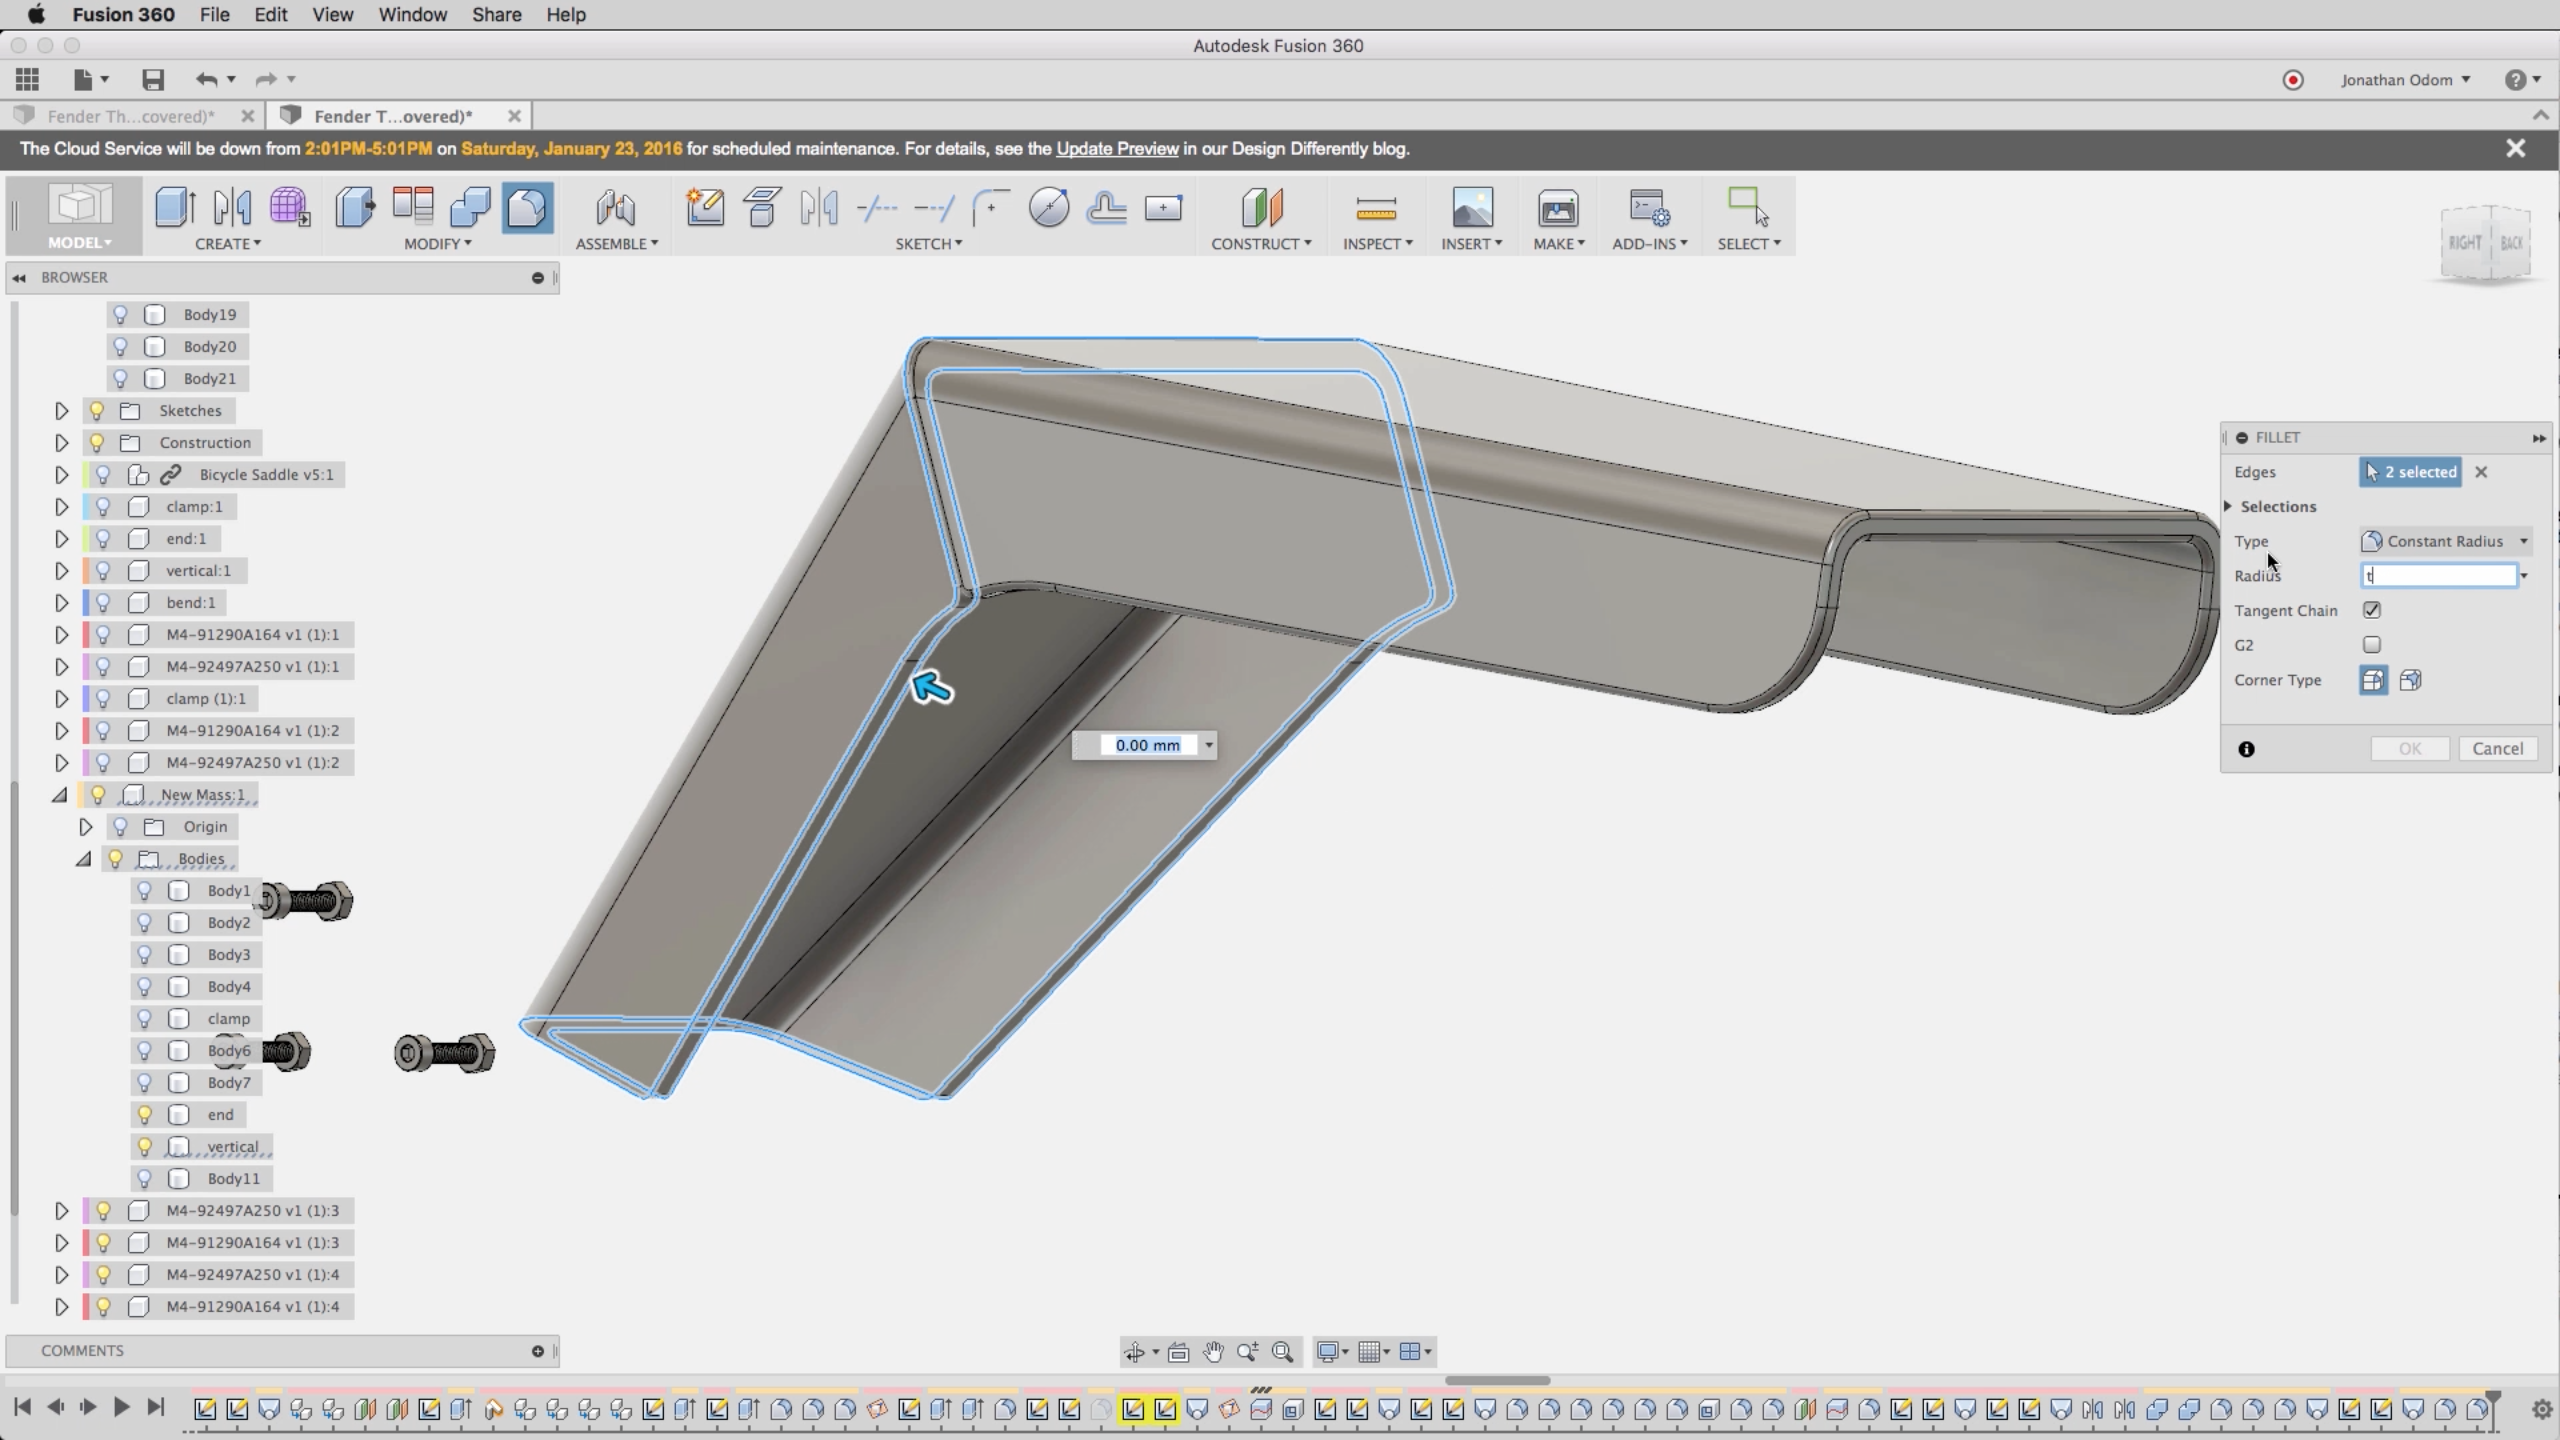Enable the G2 checkbox

tap(2372, 645)
